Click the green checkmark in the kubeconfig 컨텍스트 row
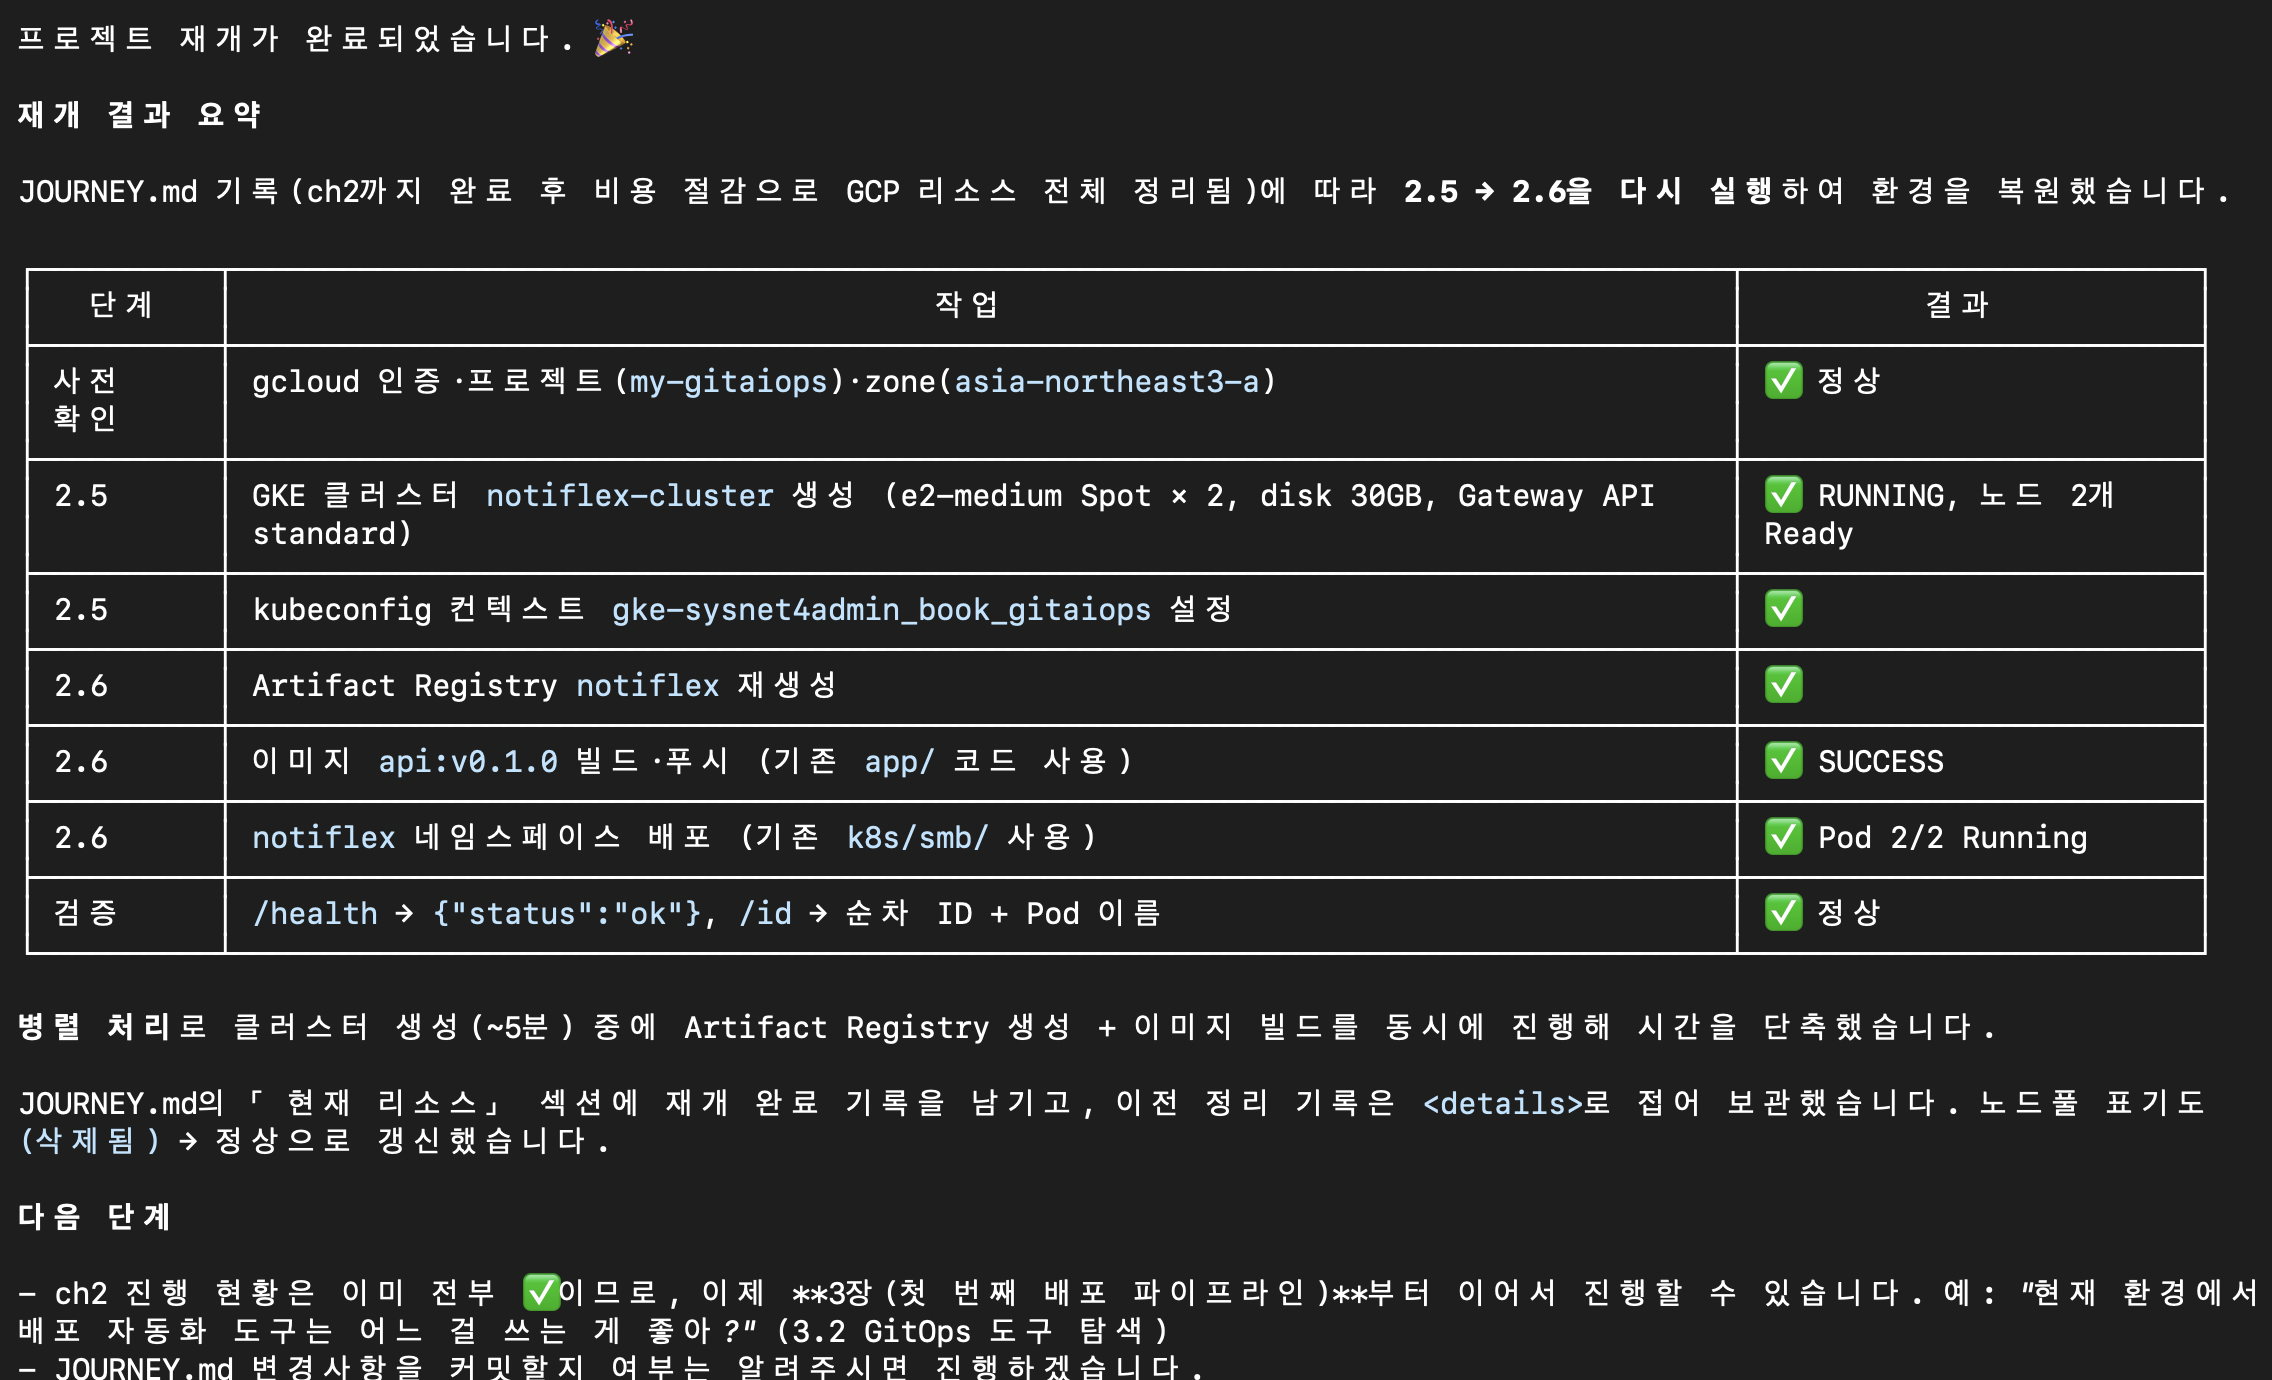2272x1380 pixels. coord(1784,608)
